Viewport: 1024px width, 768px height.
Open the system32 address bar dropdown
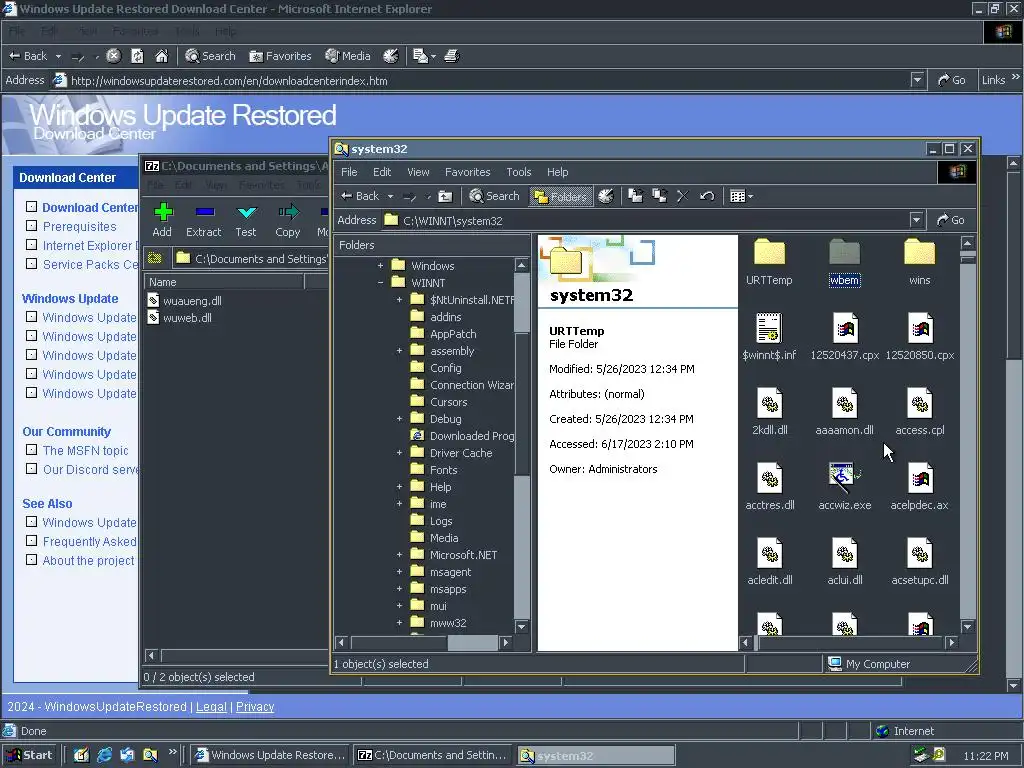click(x=916, y=220)
